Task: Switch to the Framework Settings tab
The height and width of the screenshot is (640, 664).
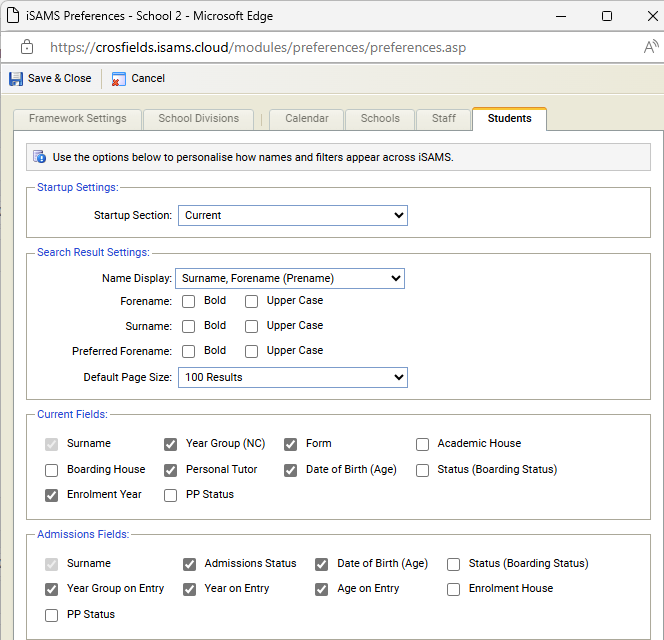Action: tap(78, 118)
